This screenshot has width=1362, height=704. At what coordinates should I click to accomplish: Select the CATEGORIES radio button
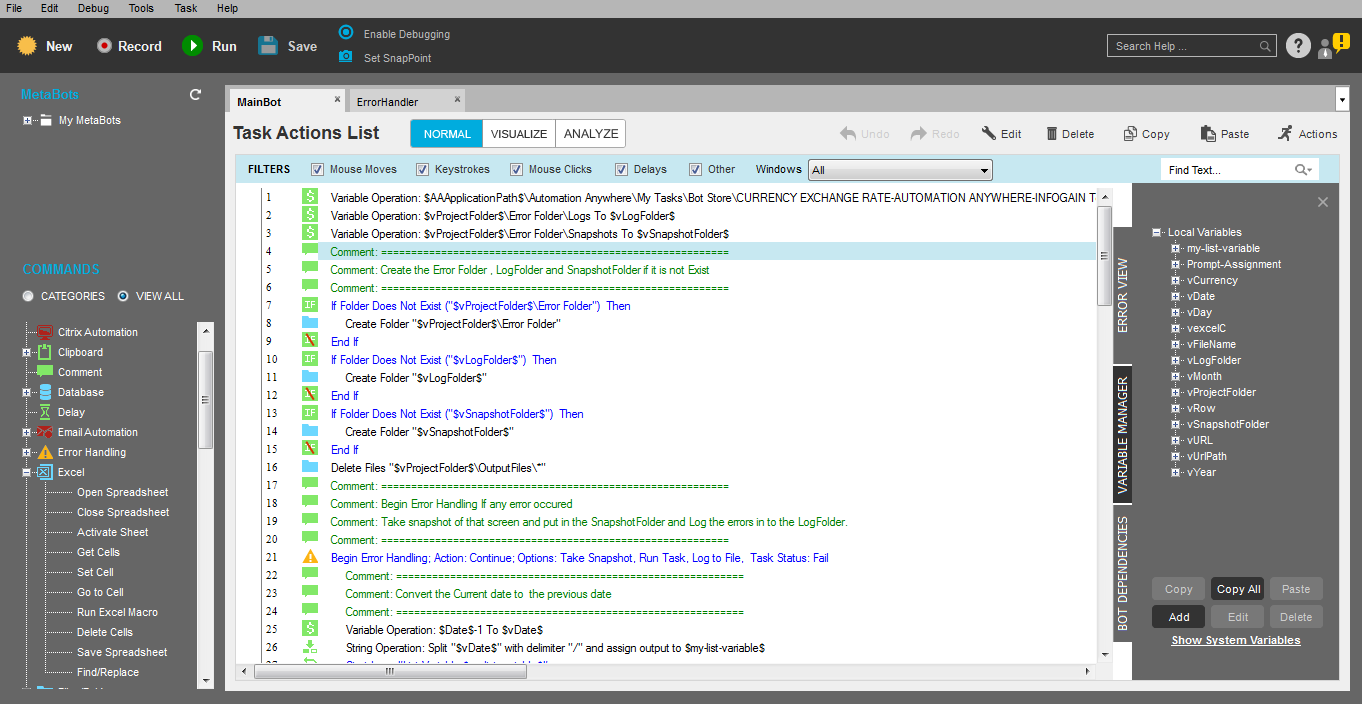click(x=28, y=296)
